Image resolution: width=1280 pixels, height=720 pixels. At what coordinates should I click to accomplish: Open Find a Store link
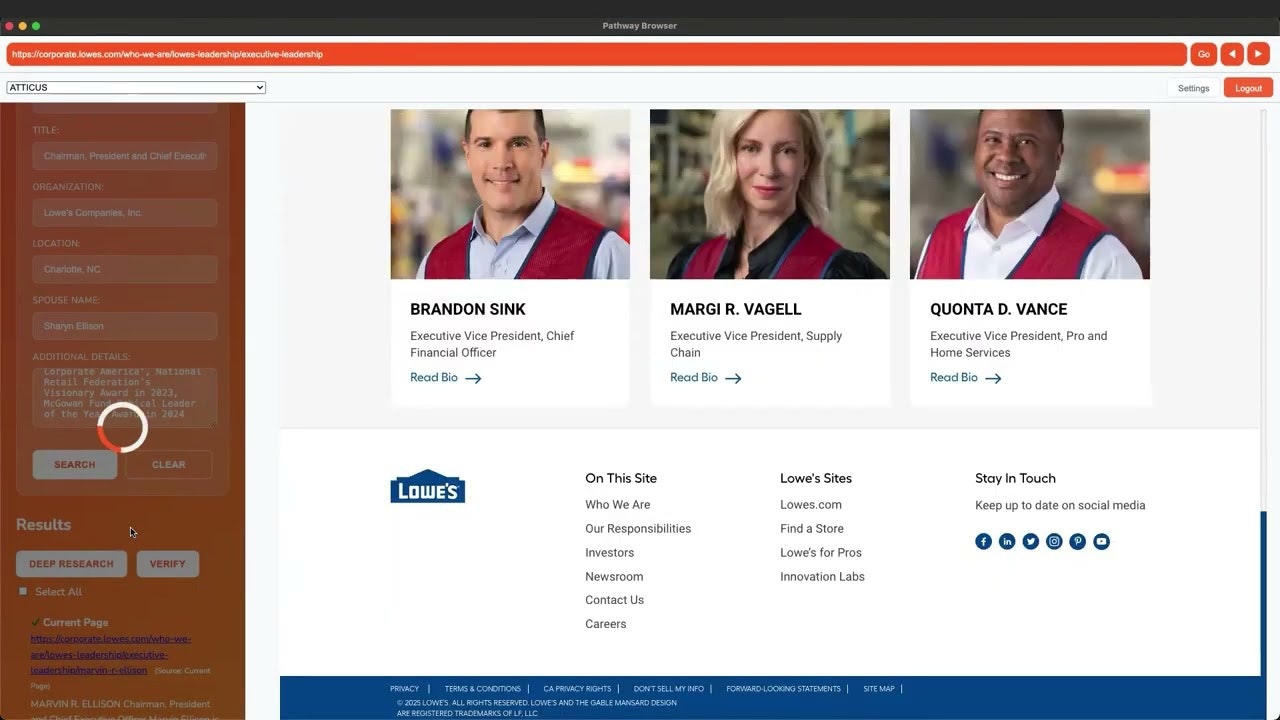812,529
